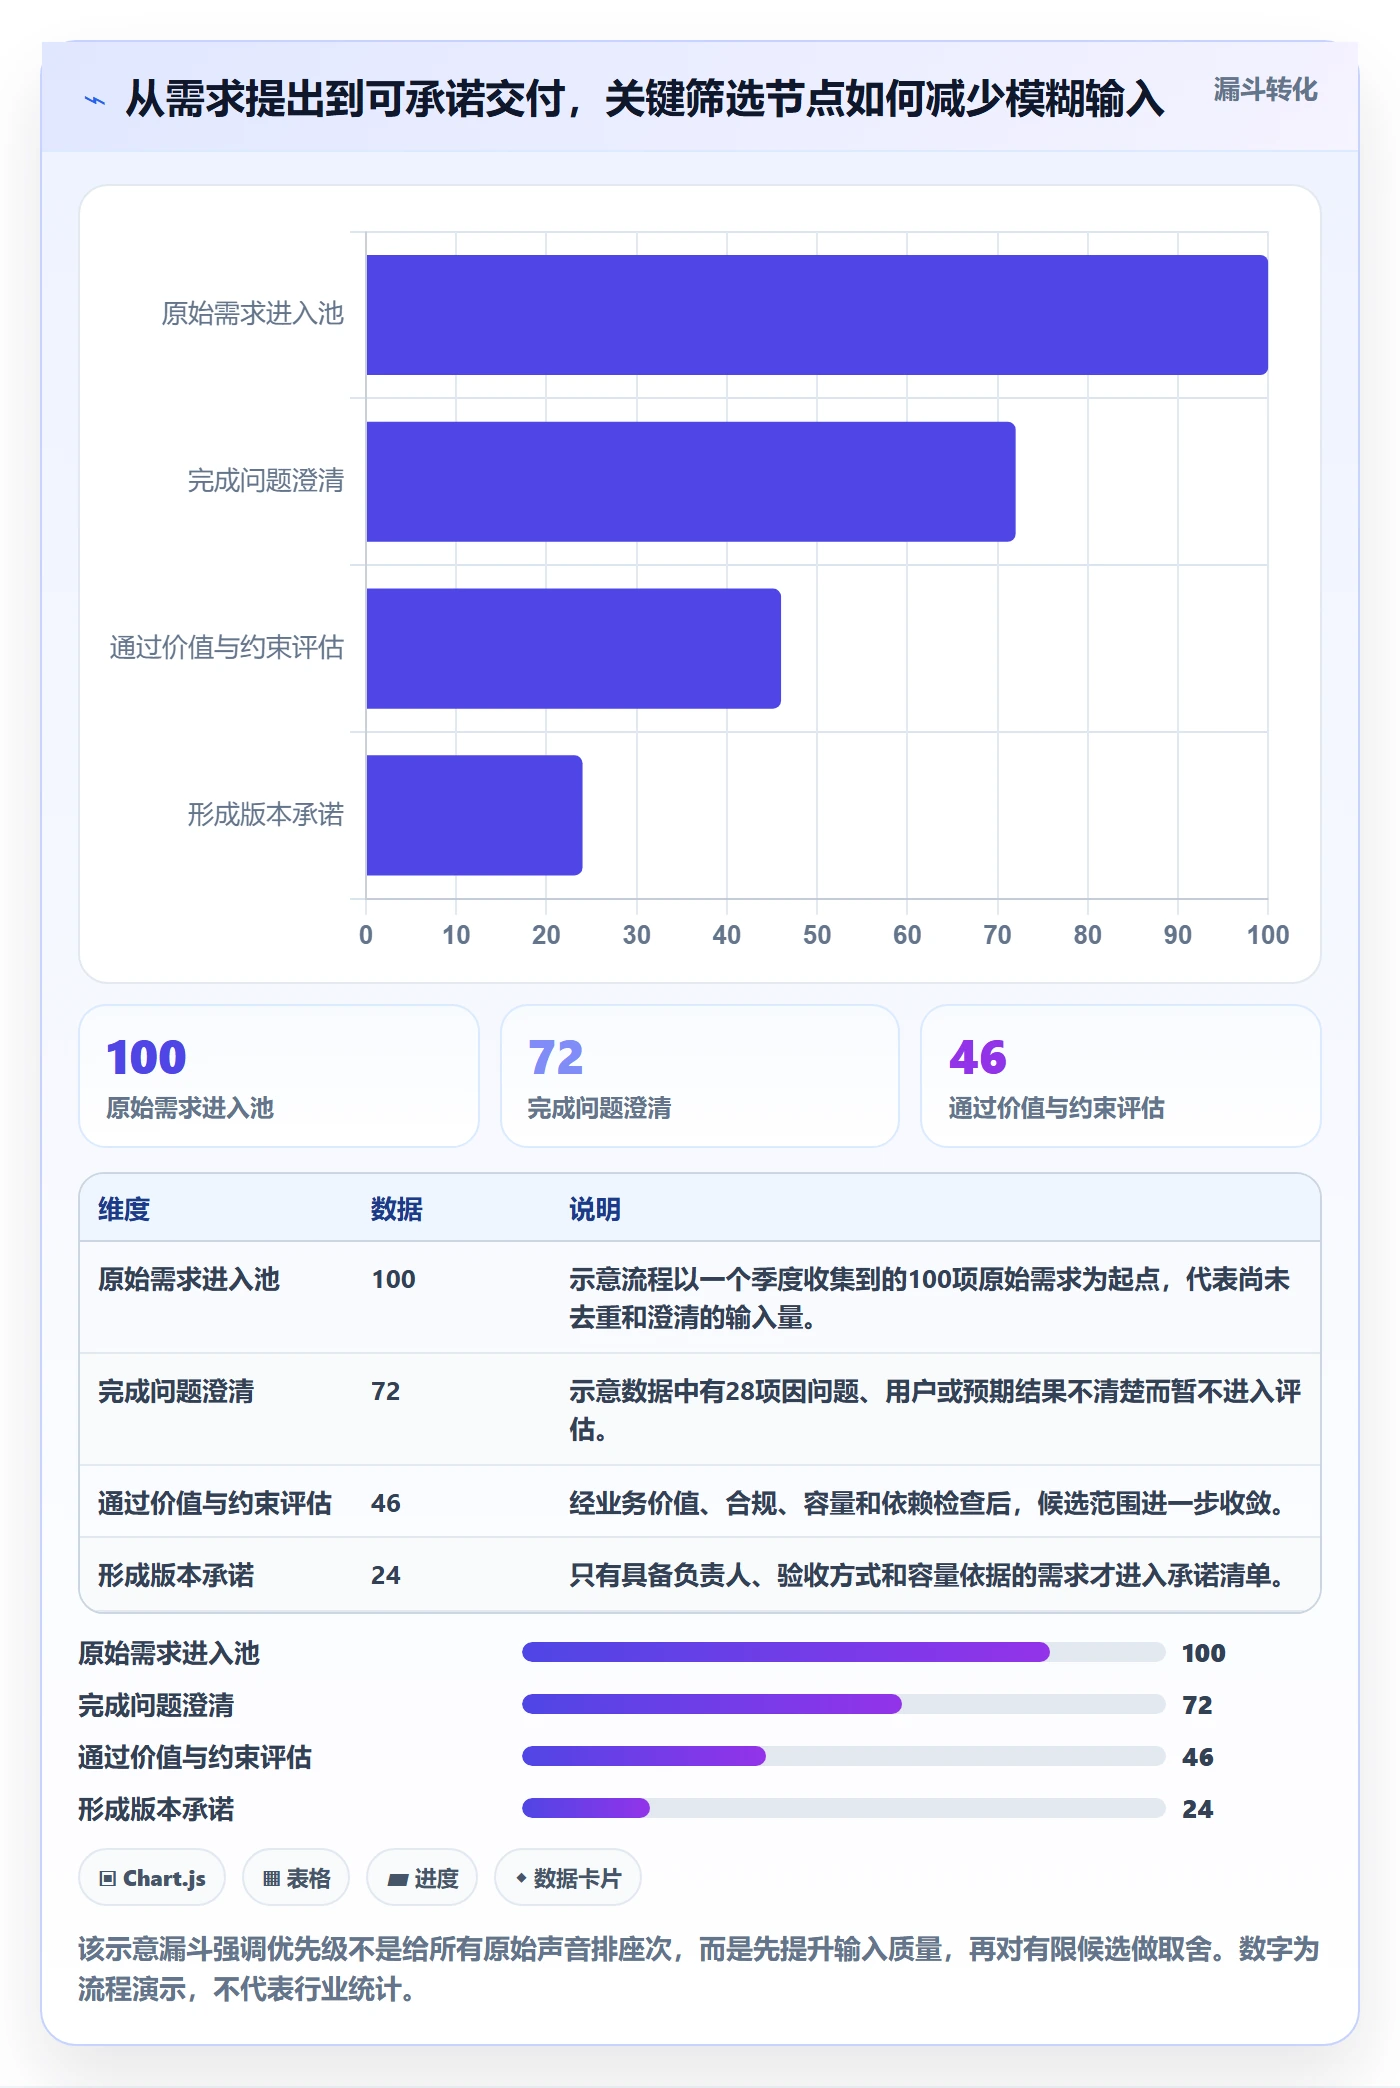Click the 原始需求进入池 chart bar

(x=817, y=315)
